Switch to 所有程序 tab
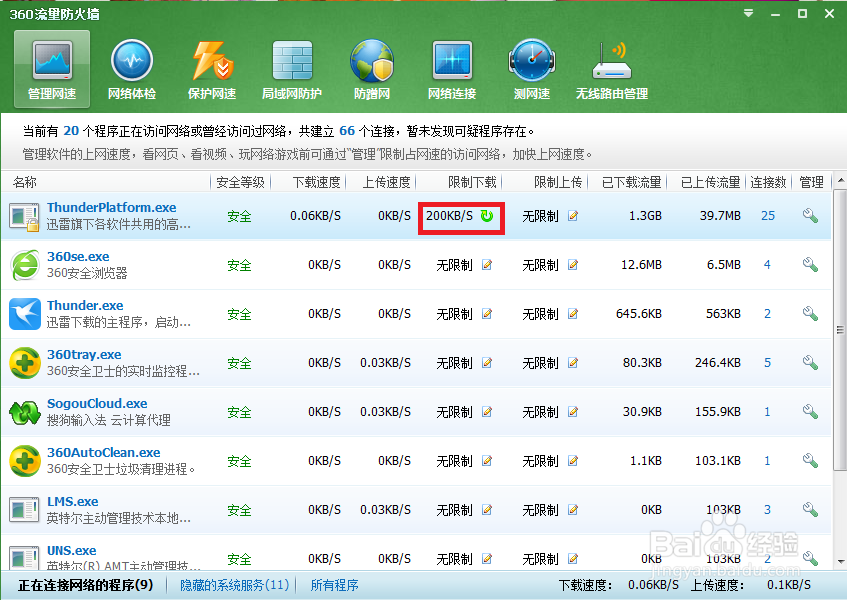Screen dimensions: 847x600 click(x=334, y=585)
